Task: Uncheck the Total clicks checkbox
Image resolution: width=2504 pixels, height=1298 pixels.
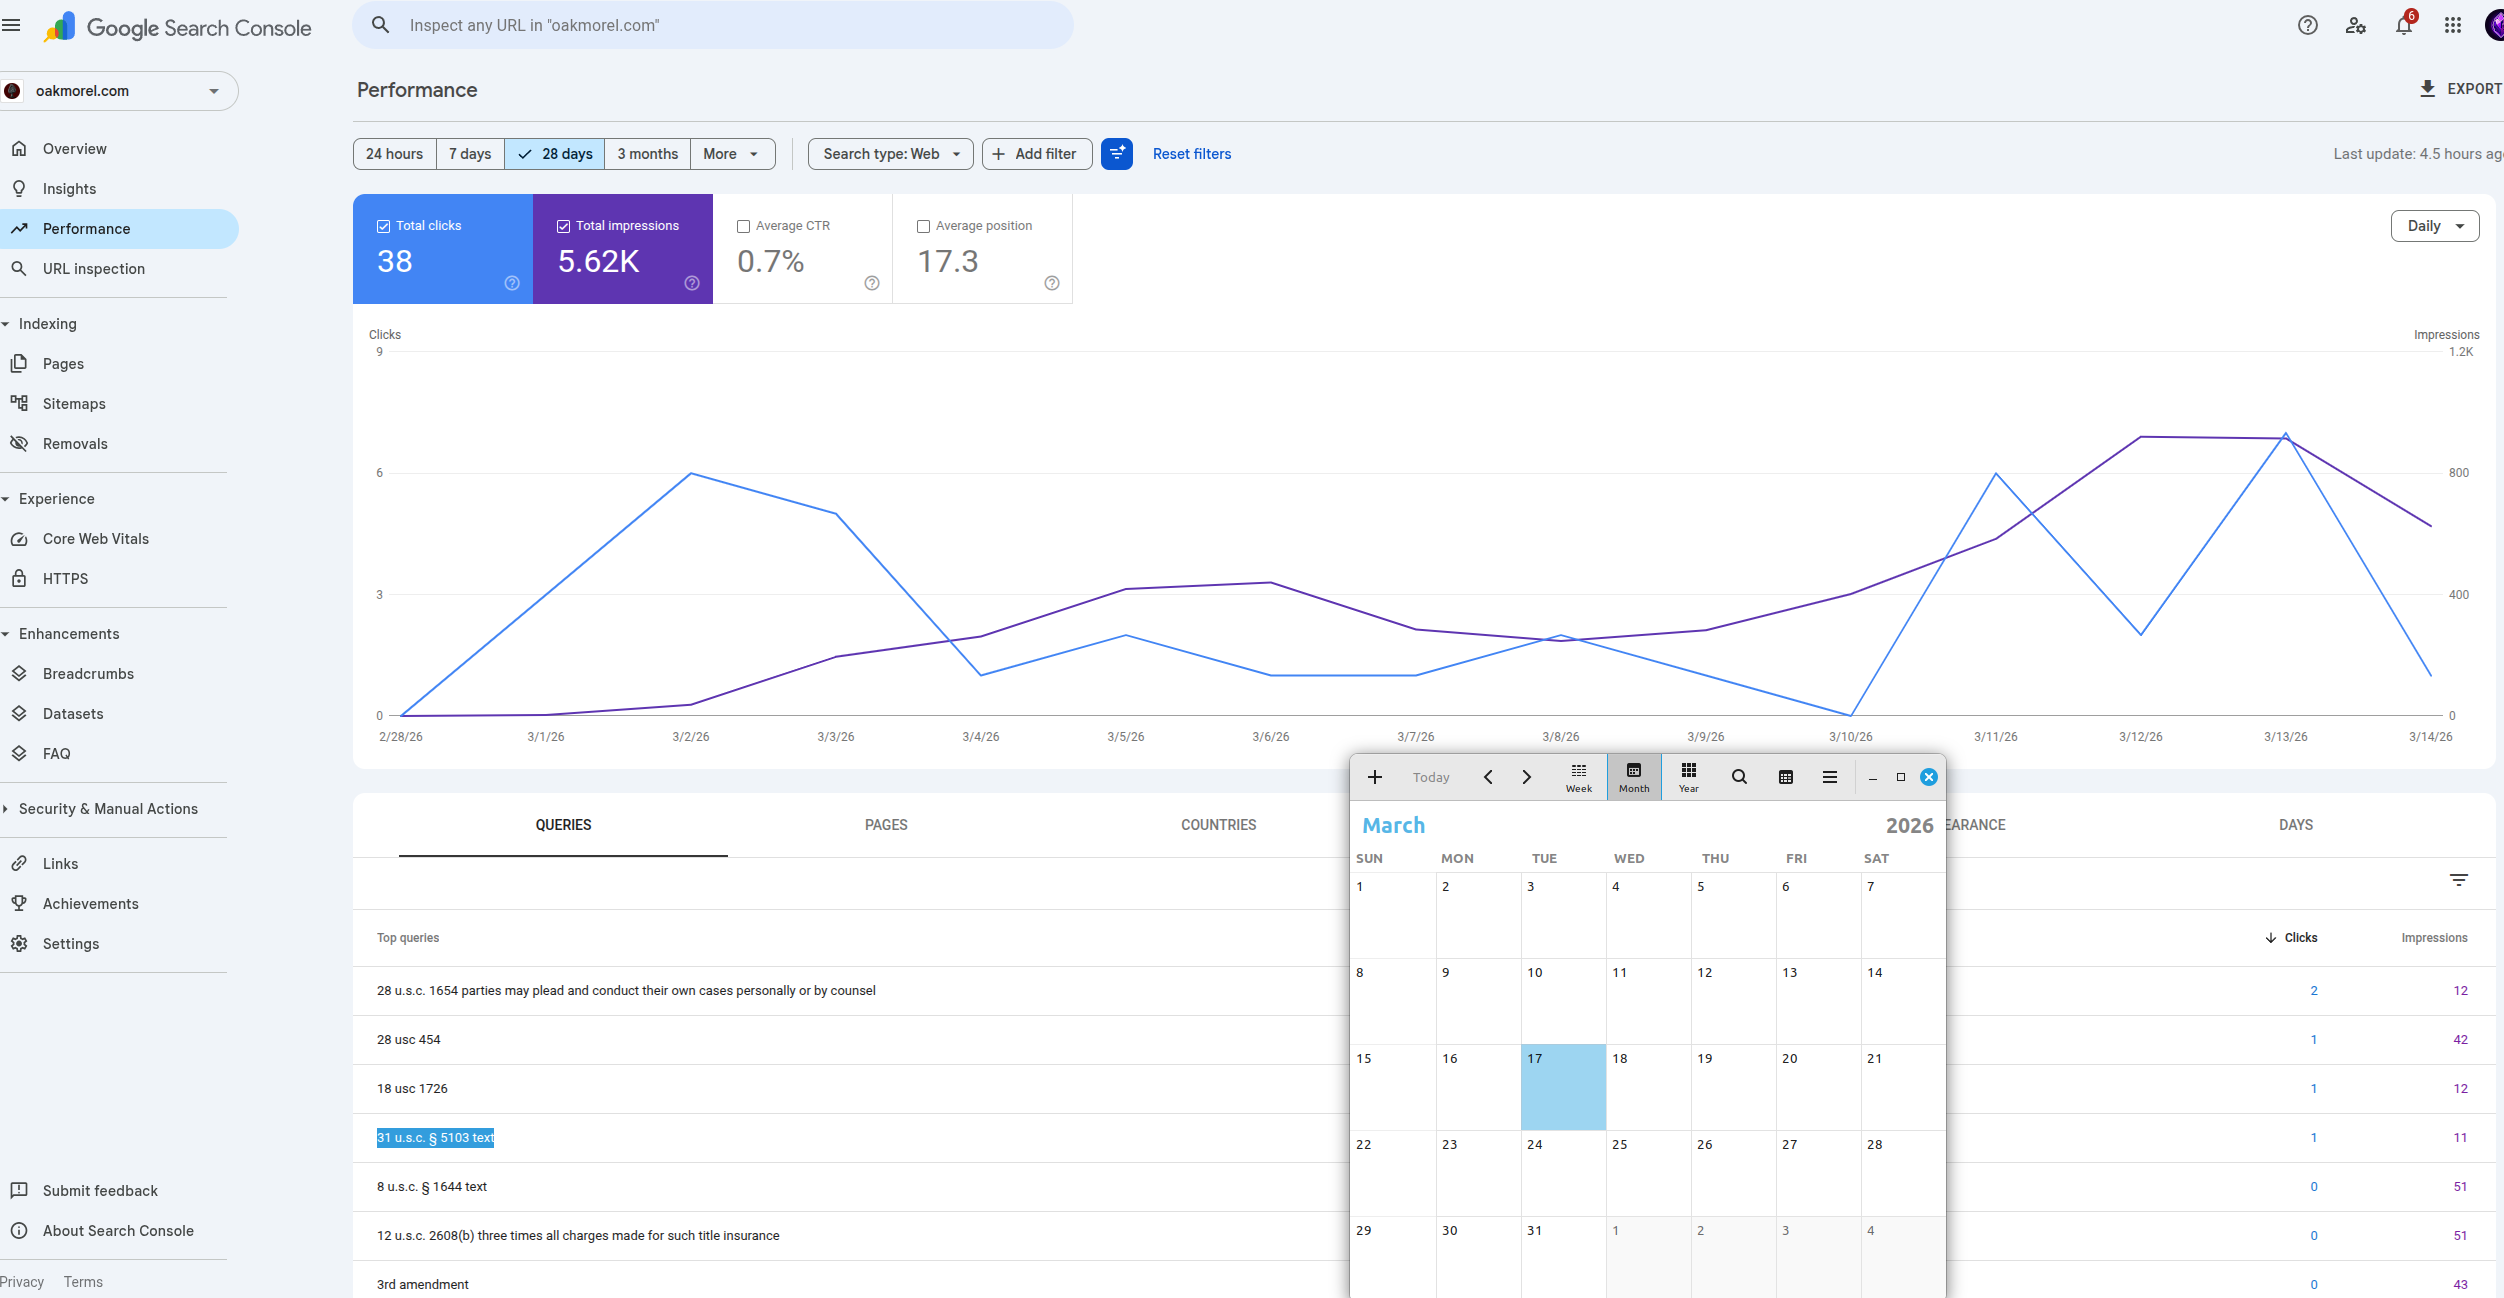Action: (383, 226)
